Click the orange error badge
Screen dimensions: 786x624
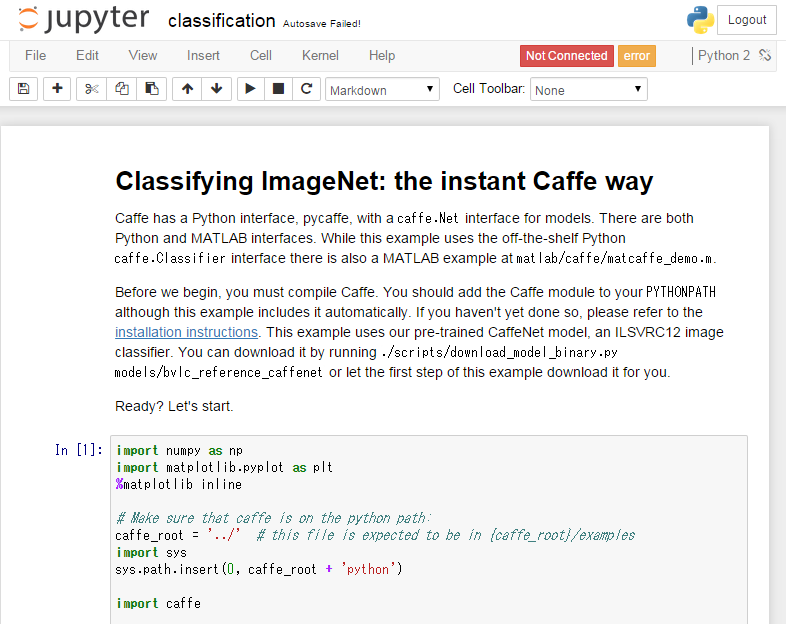[637, 56]
